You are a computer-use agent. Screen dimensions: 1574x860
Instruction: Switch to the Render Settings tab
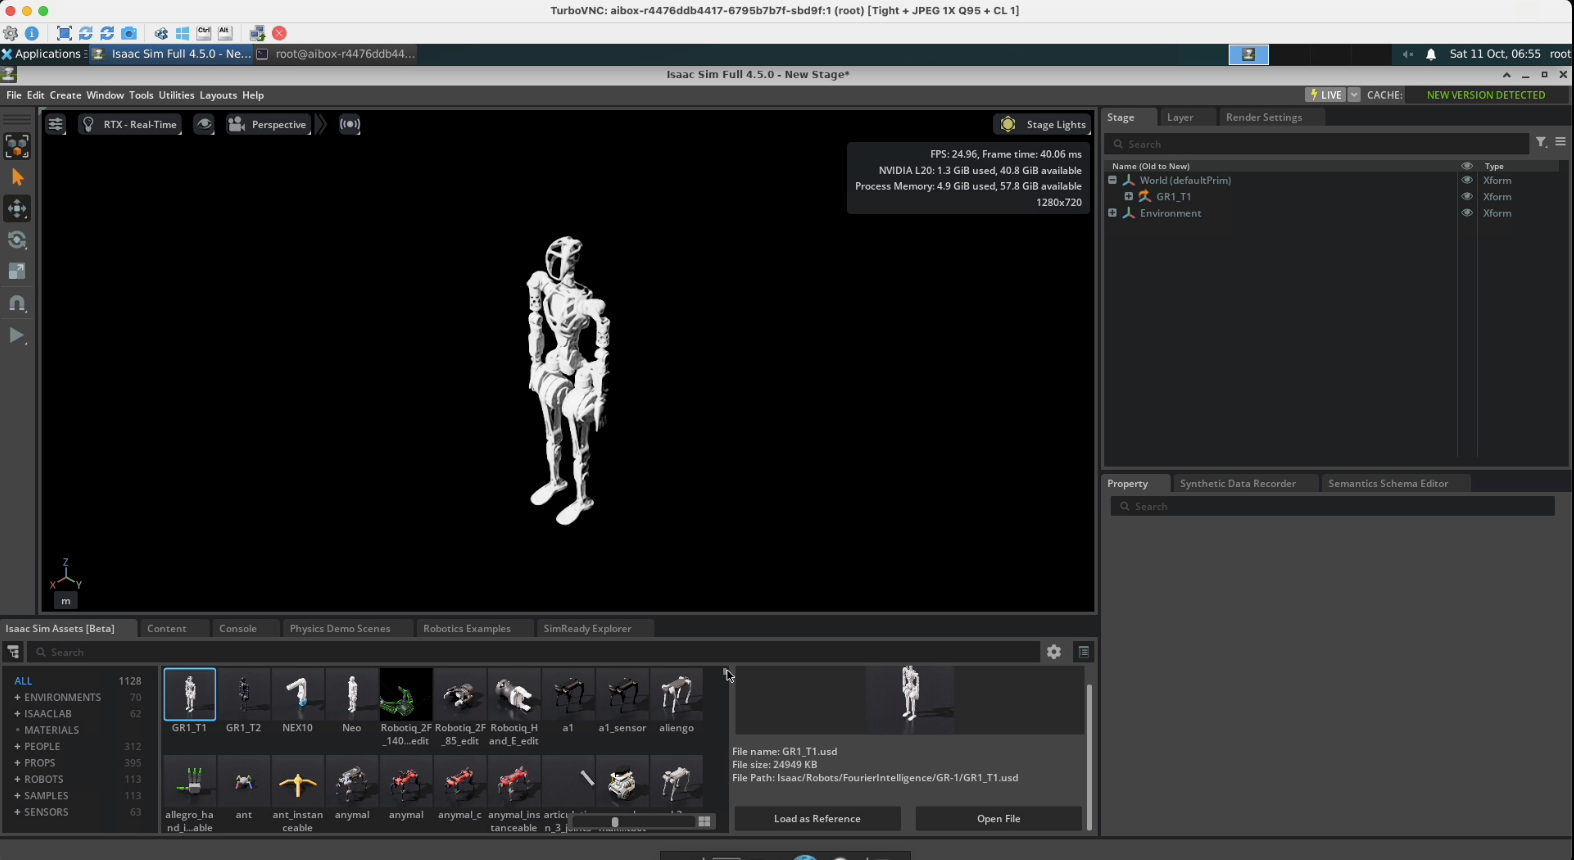1263,117
